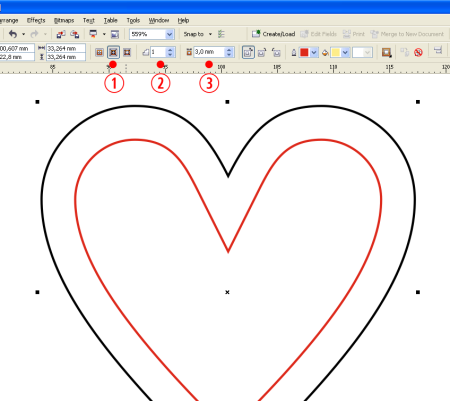Click the Import icon in toolbar

click(x=61, y=34)
